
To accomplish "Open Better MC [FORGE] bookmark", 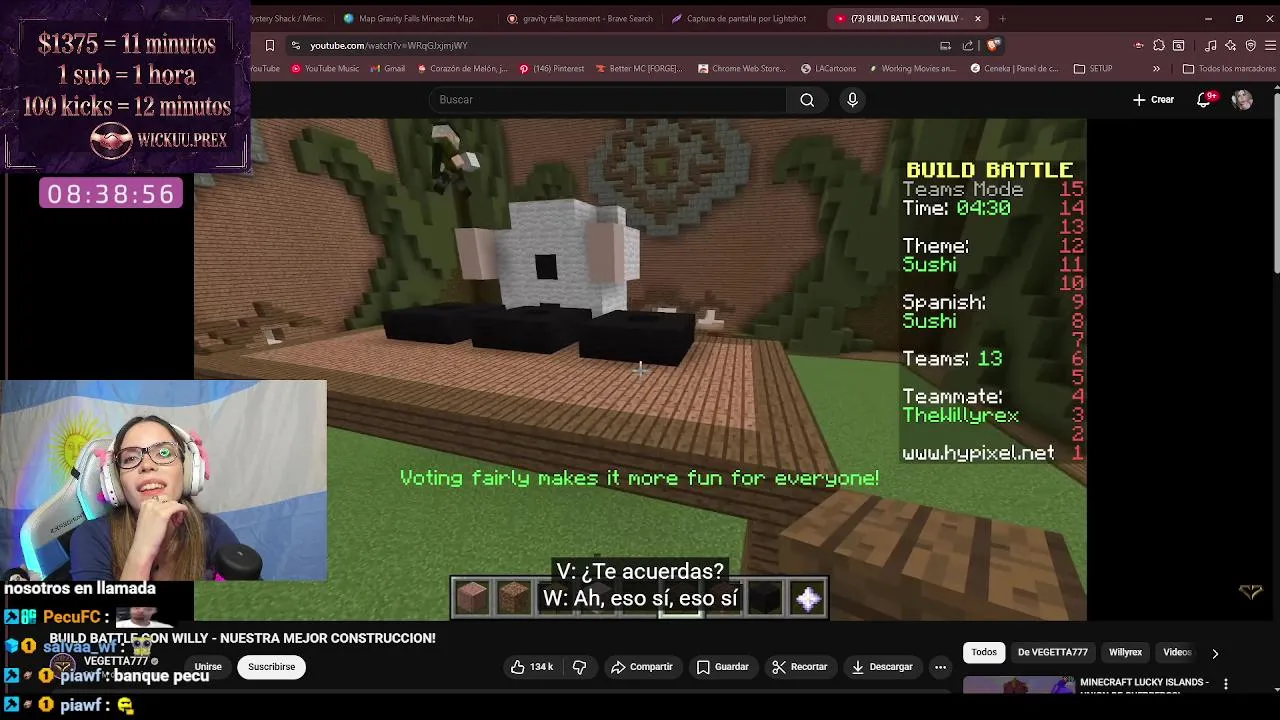I will pos(638,69).
